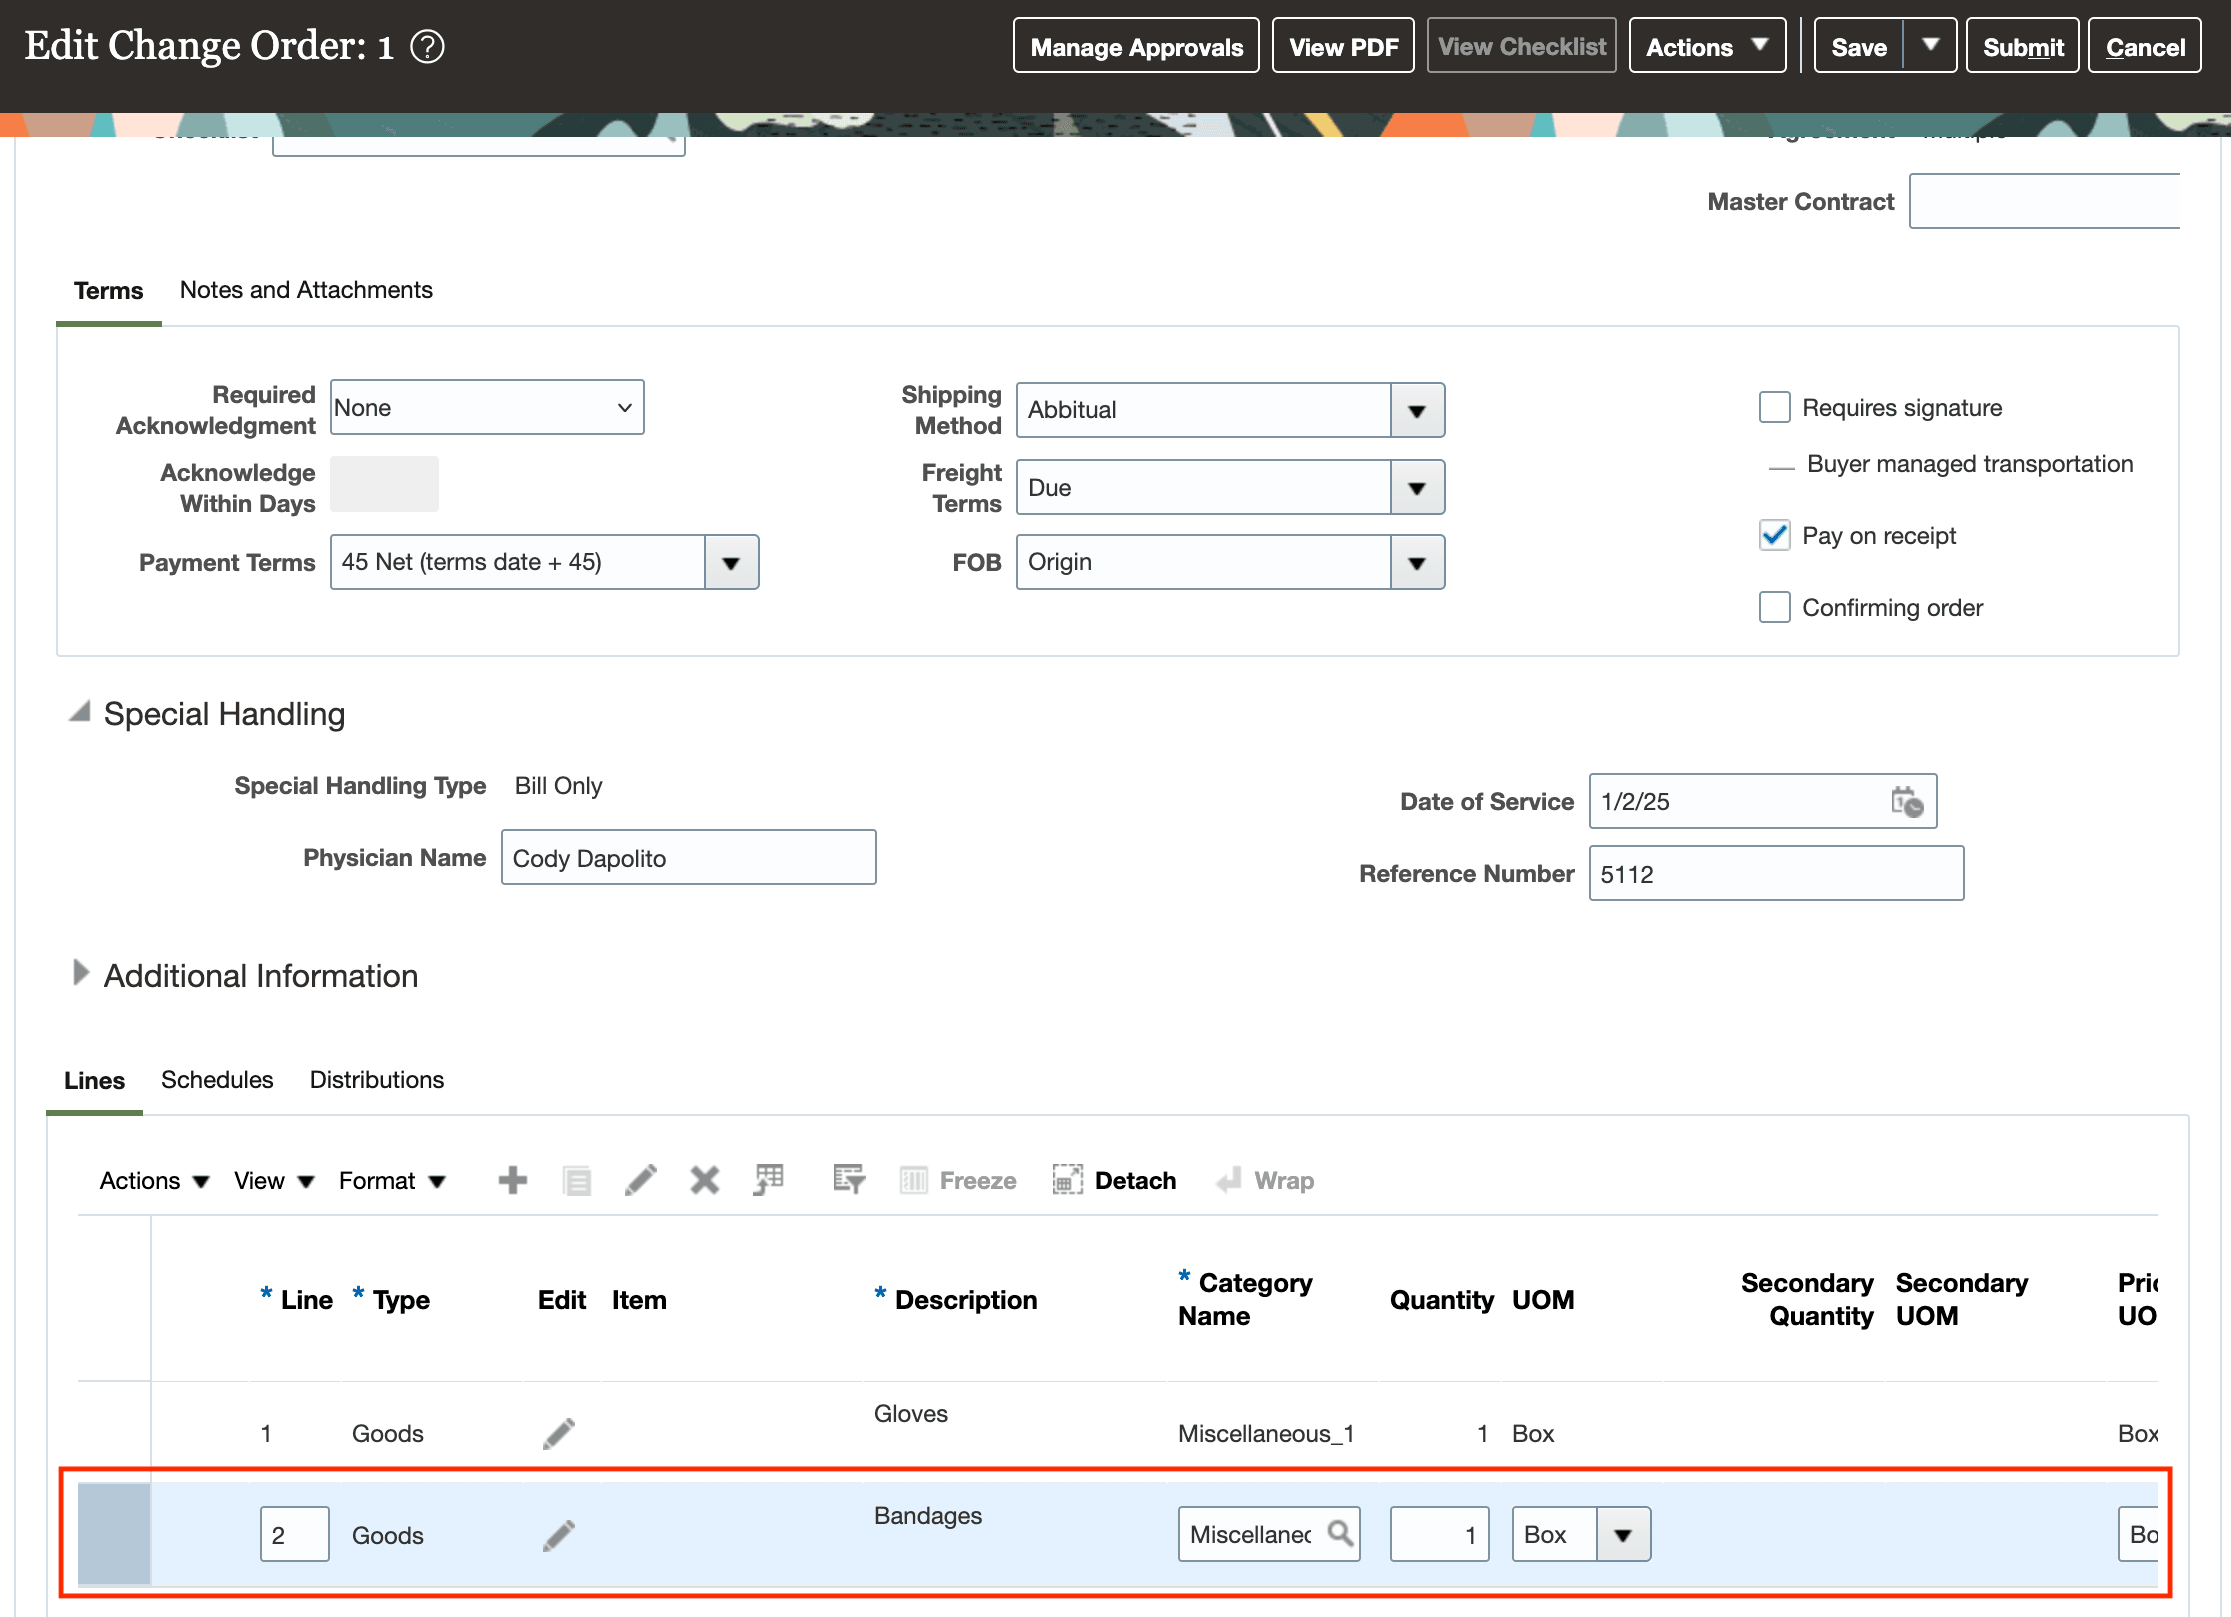
Task: Enable the Requires signature checkbox
Action: coord(1774,408)
